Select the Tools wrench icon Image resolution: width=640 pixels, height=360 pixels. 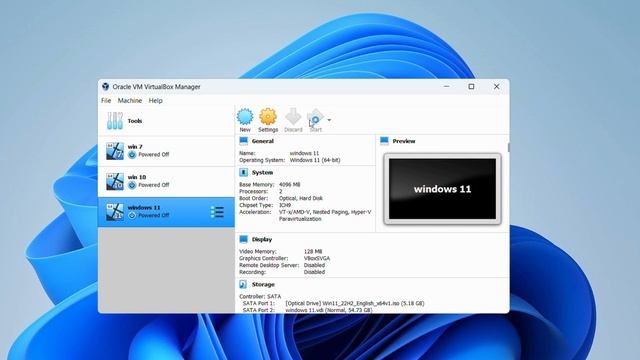tap(115, 121)
